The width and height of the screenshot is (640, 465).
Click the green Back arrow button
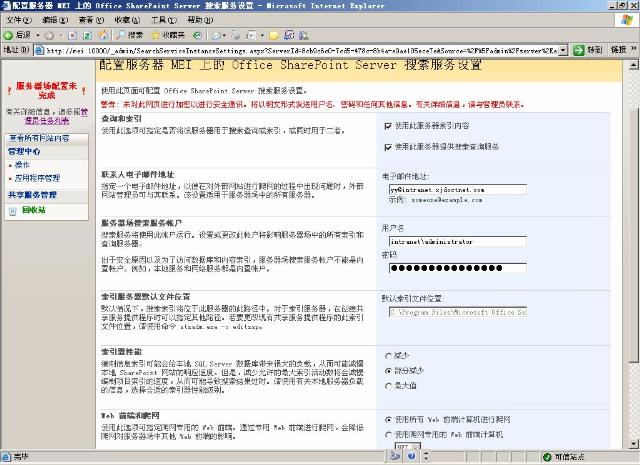coord(8,36)
